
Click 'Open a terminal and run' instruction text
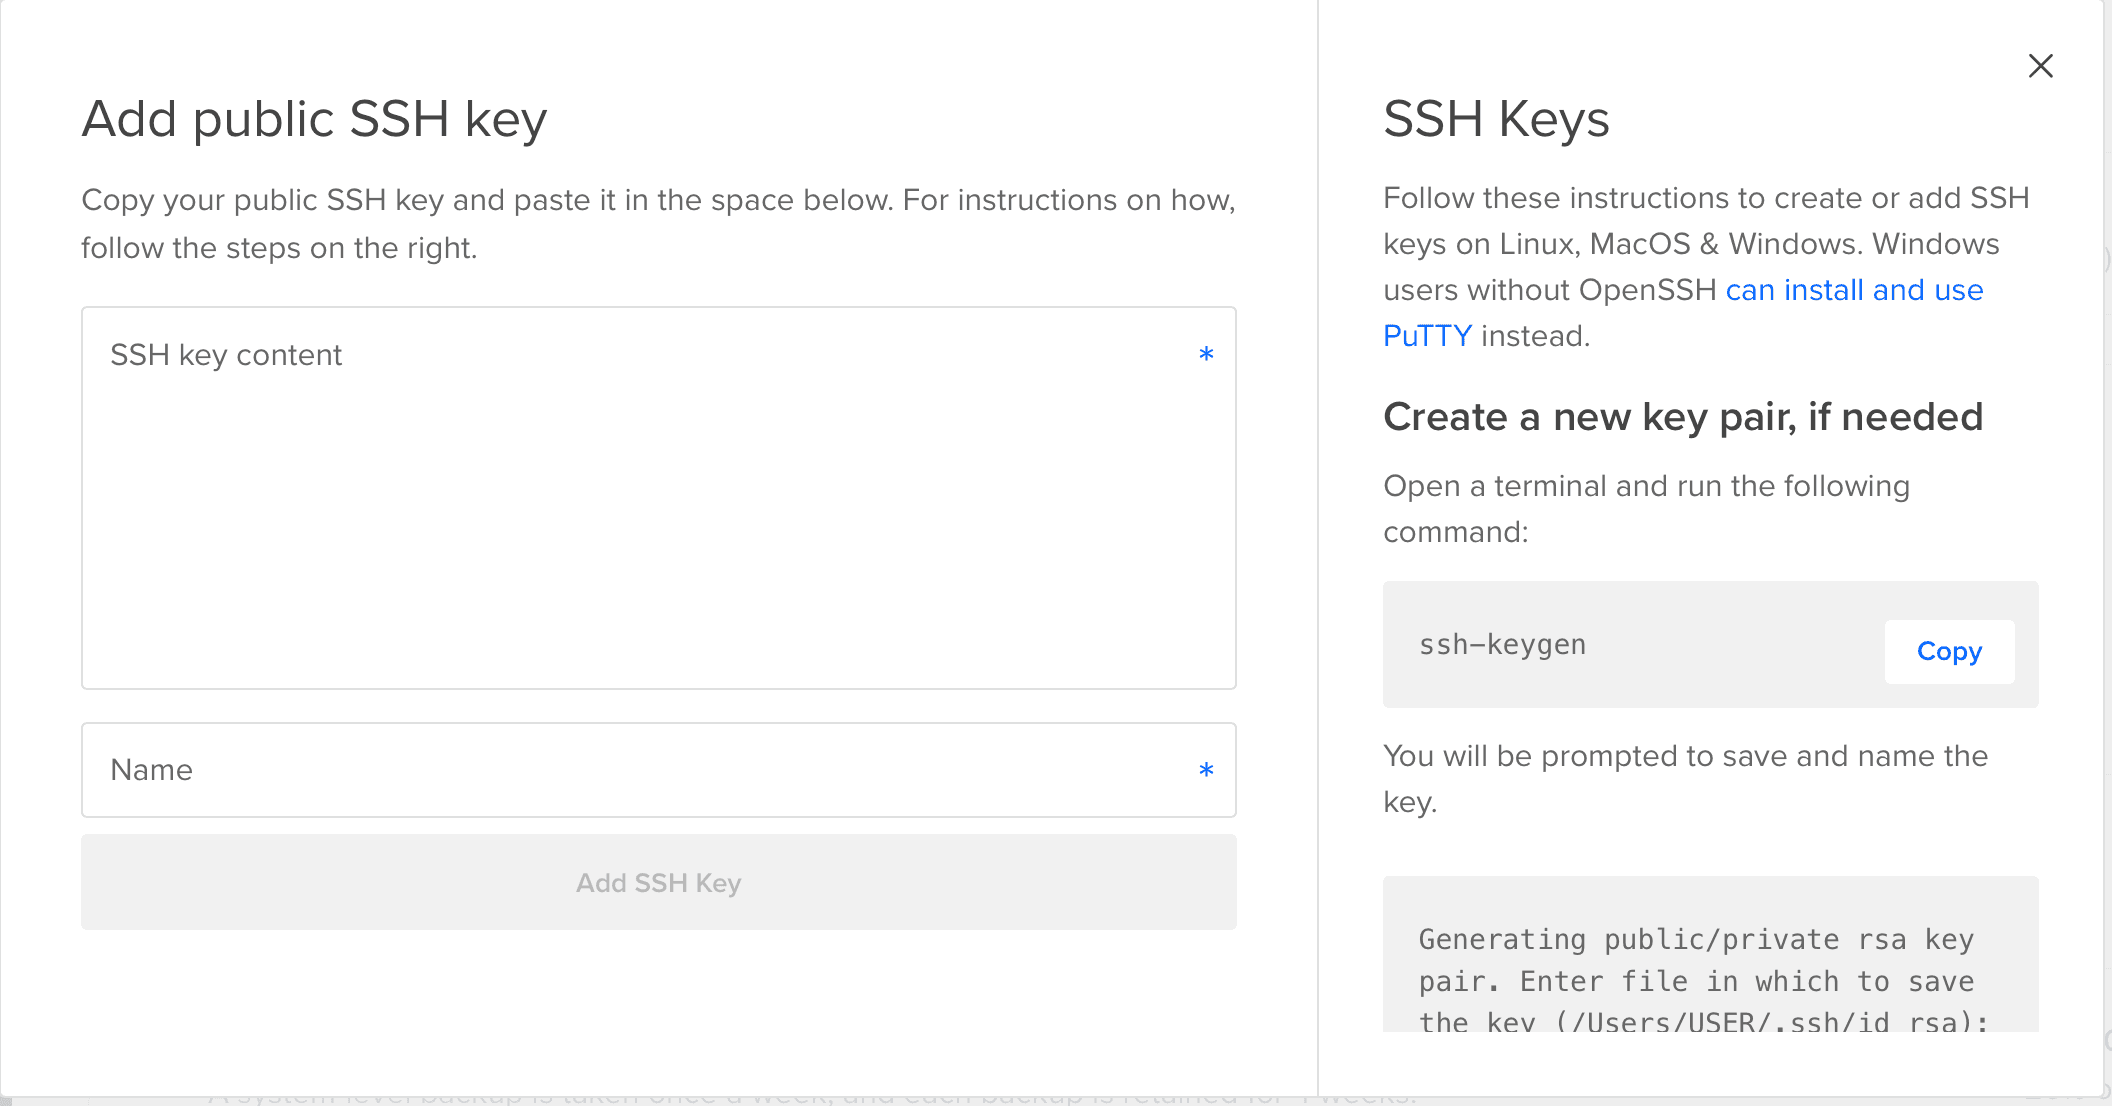click(1646, 509)
